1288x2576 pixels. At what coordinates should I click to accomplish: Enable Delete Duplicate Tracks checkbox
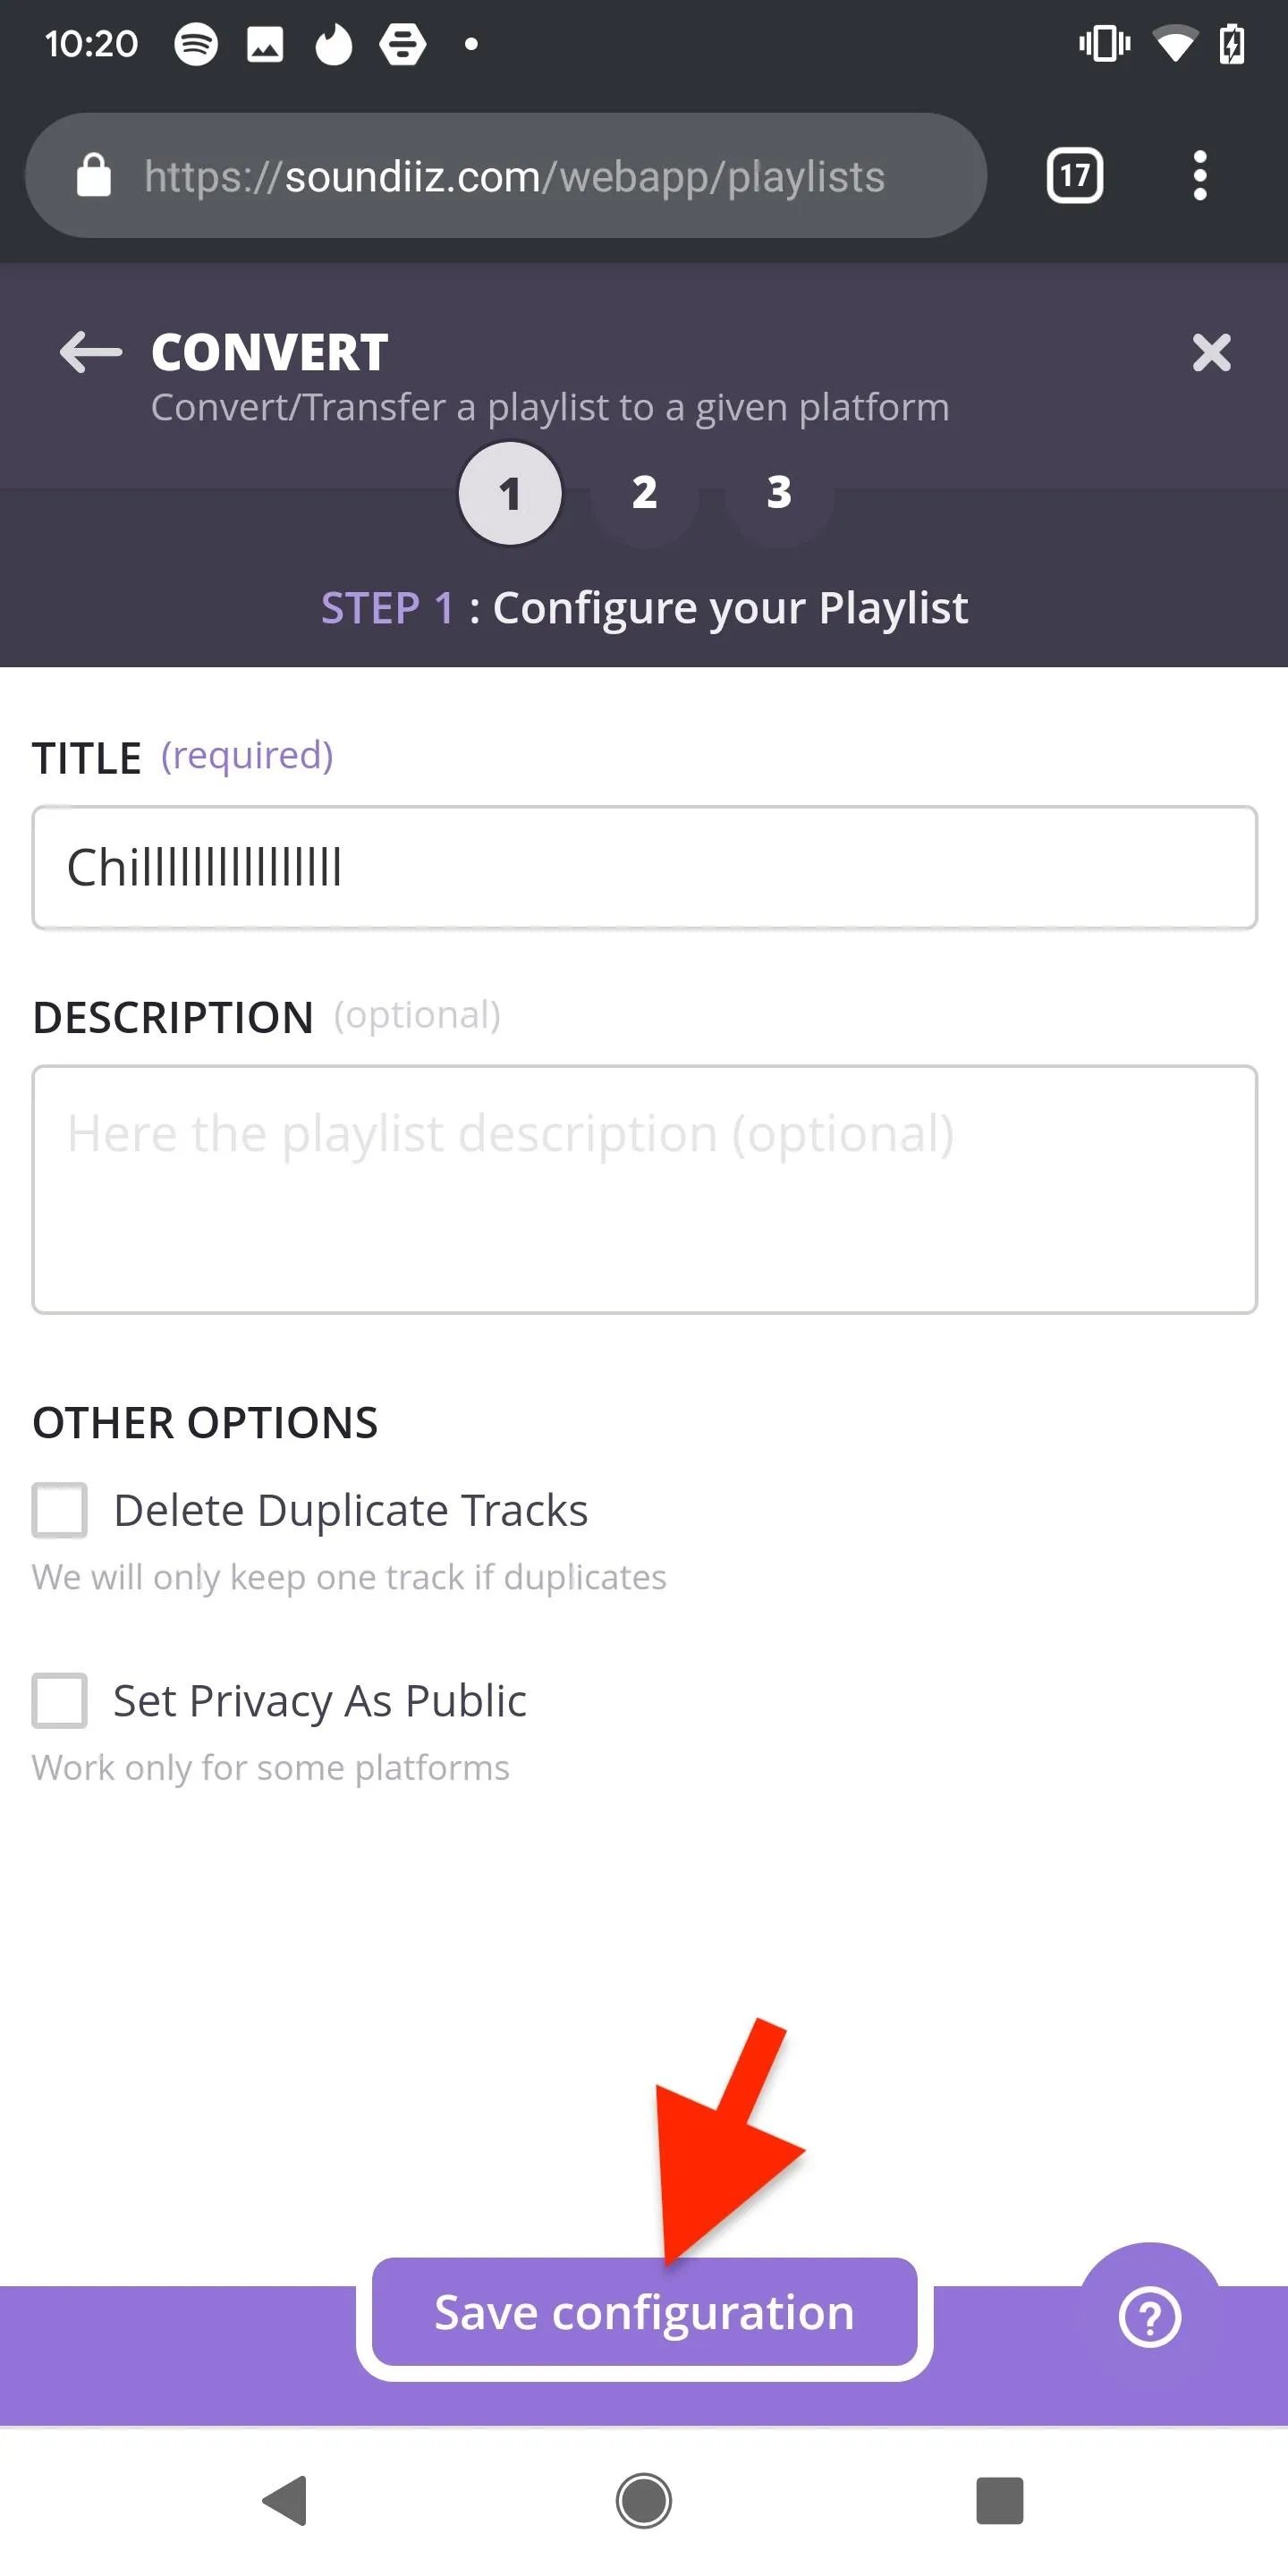click(60, 1510)
